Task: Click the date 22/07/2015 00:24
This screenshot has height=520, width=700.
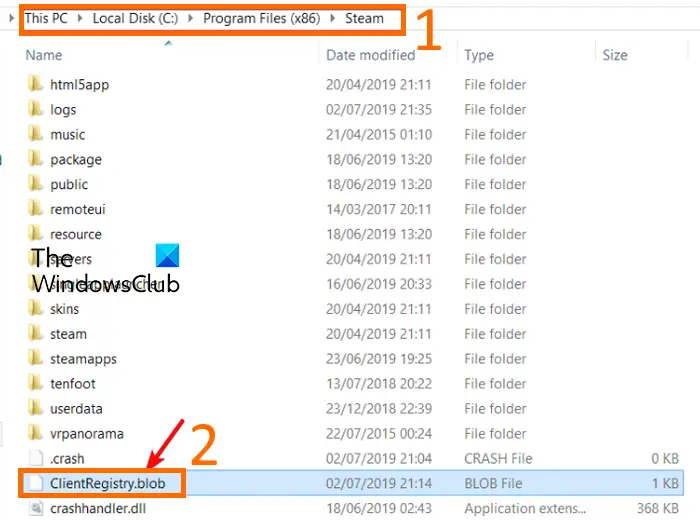Action: (x=379, y=433)
